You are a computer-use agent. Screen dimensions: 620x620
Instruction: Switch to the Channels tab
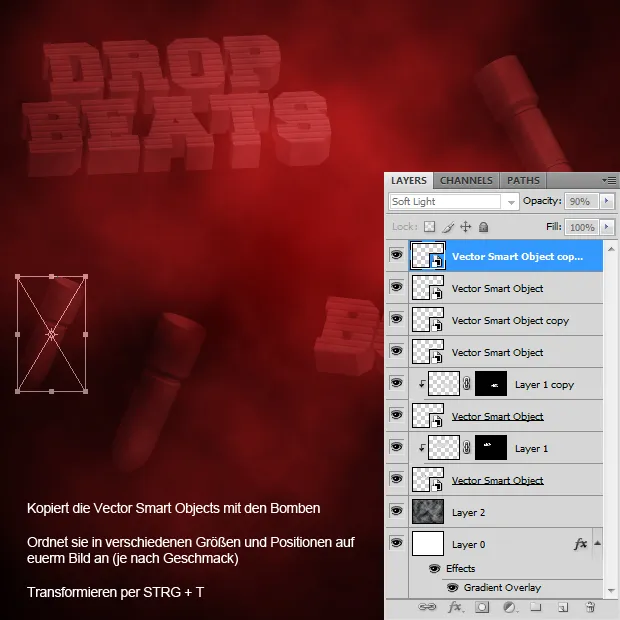pos(466,180)
